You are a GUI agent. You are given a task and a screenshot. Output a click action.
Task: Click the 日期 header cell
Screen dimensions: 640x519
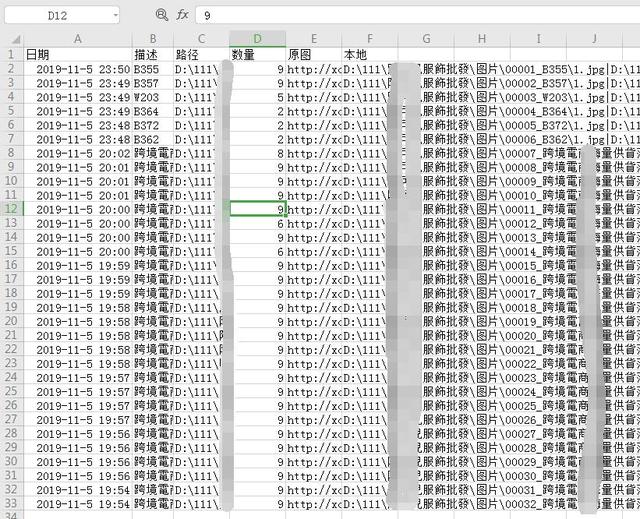(x=78, y=54)
